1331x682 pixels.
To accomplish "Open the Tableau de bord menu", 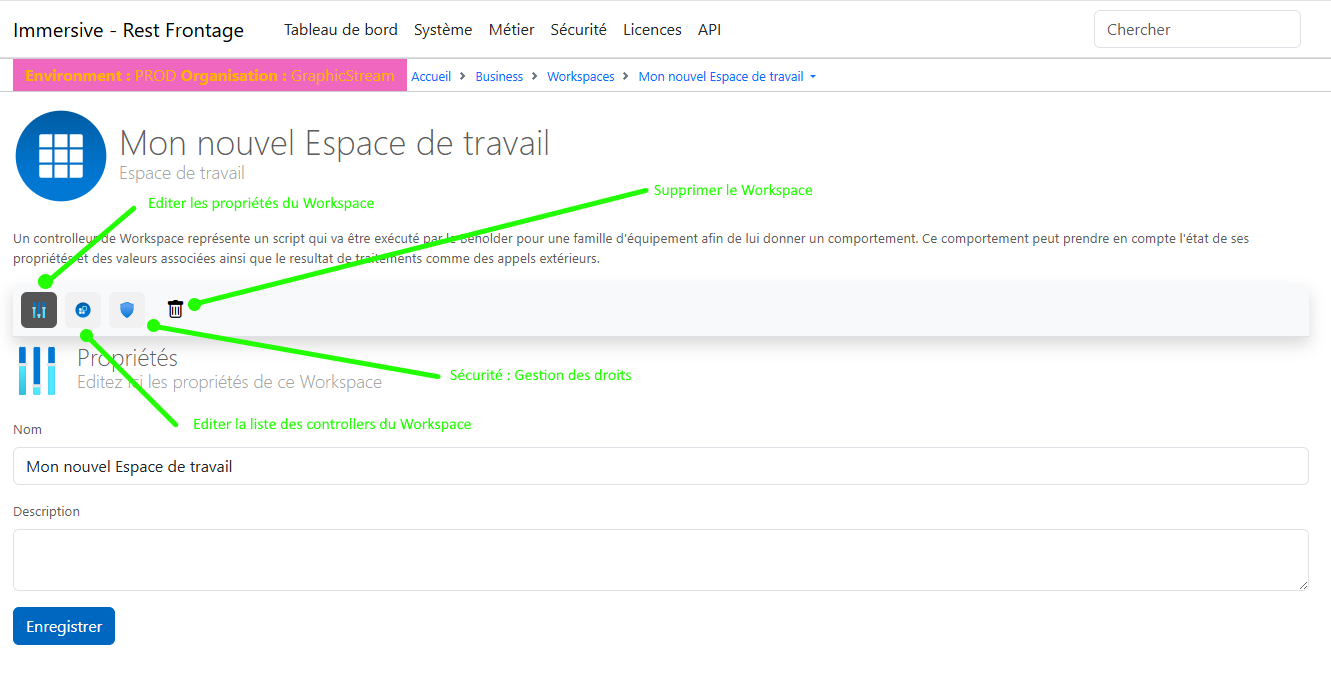I will (x=340, y=30).
